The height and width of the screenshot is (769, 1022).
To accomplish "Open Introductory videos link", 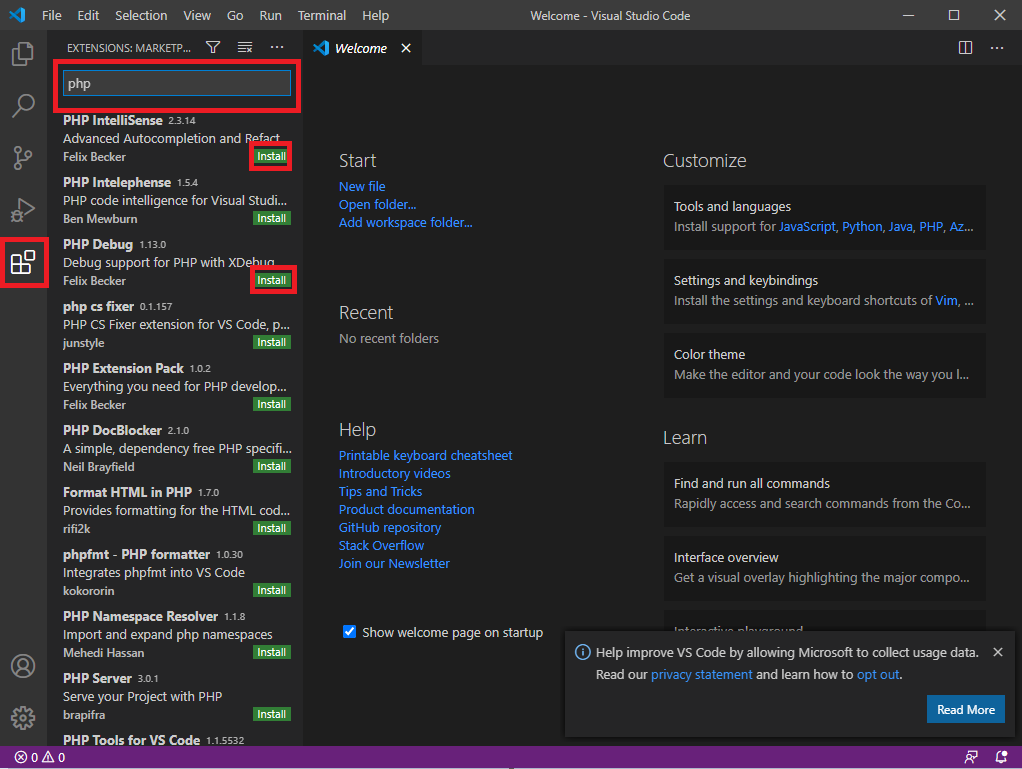I will pyautogui.click(x=394, y=474).
